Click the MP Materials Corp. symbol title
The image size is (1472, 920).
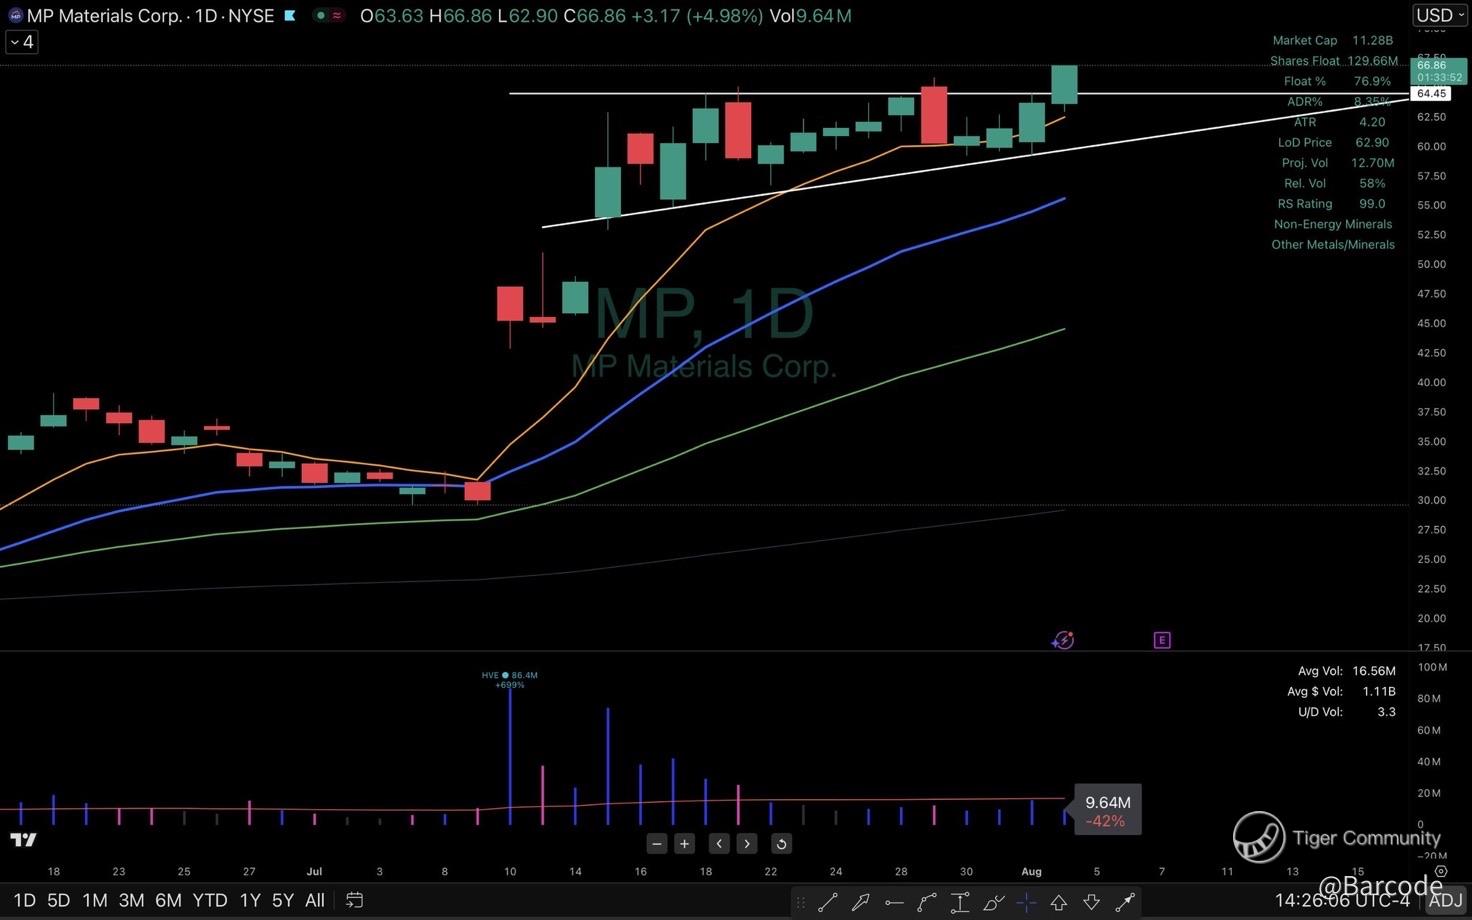(x=105, y=16)
